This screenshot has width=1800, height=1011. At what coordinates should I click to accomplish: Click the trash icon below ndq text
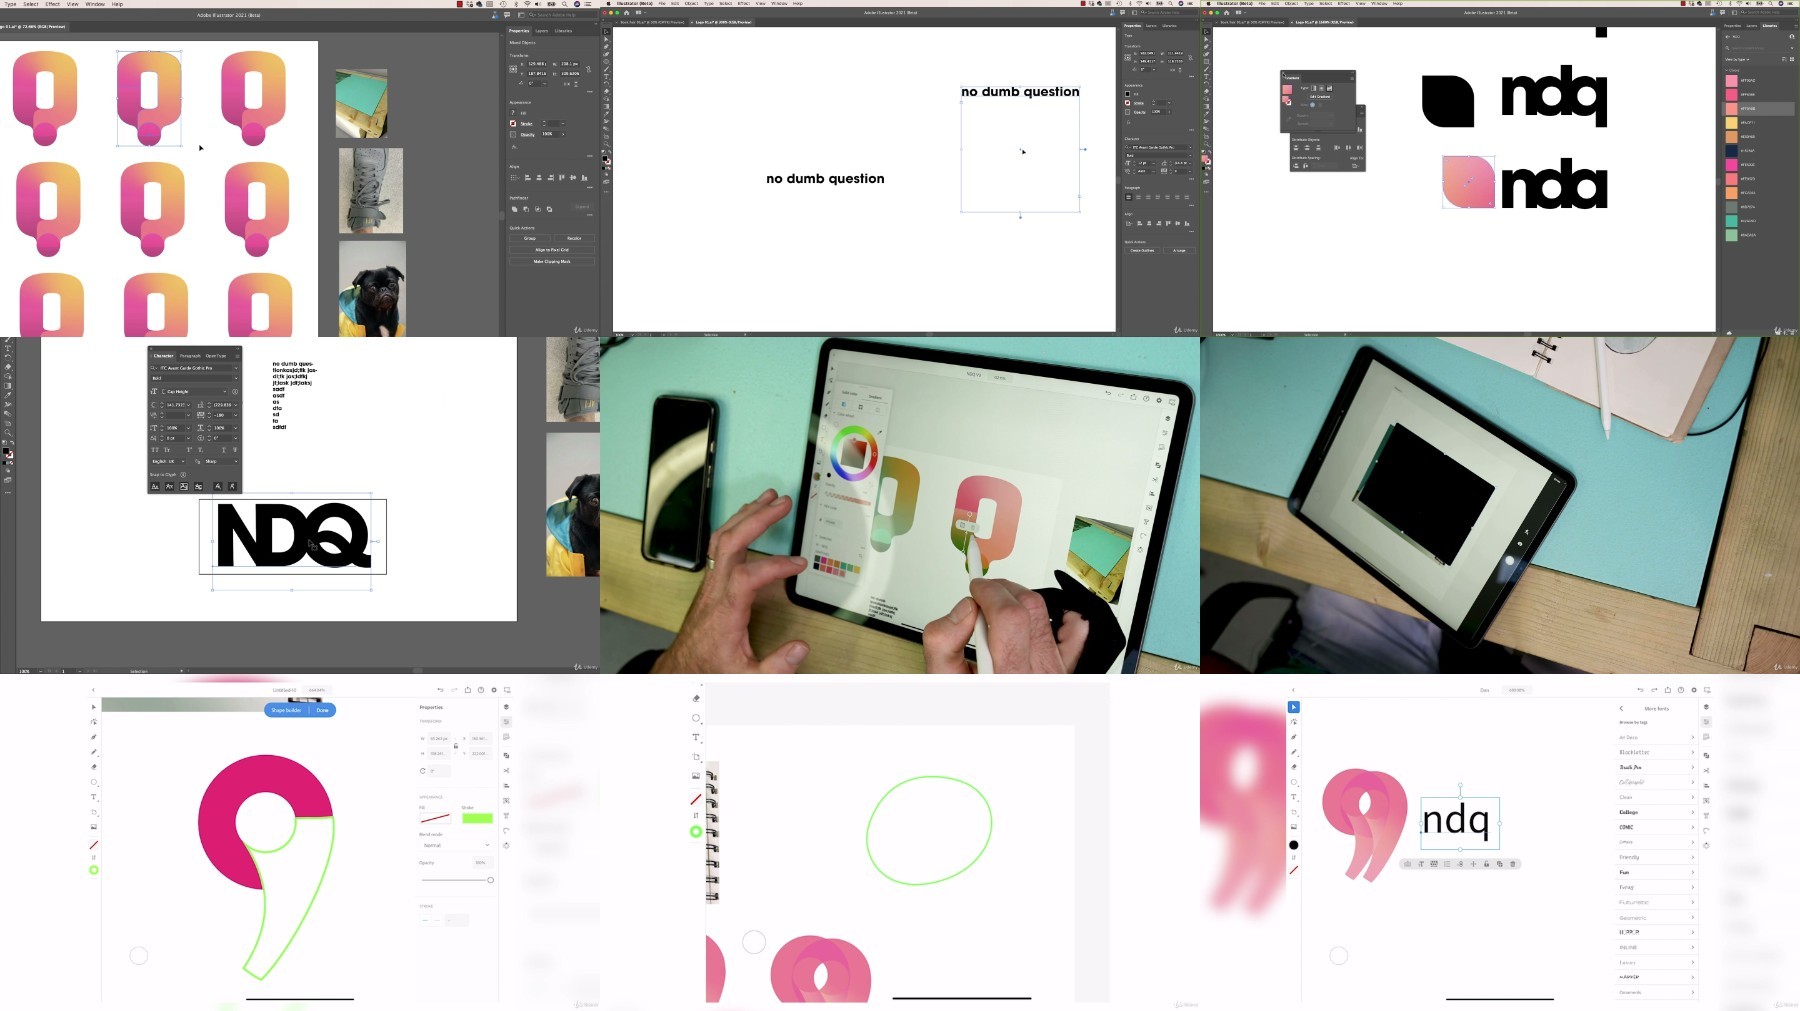click(1512, 864)
